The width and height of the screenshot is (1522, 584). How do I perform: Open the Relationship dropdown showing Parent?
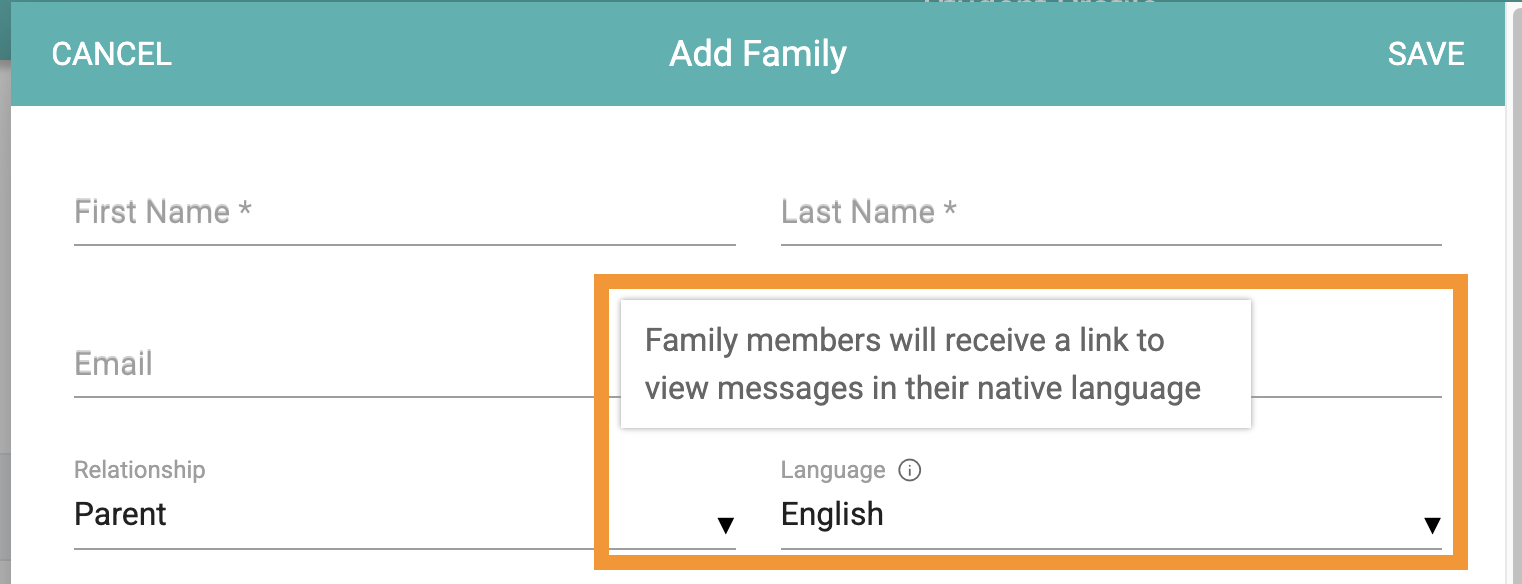405,514
